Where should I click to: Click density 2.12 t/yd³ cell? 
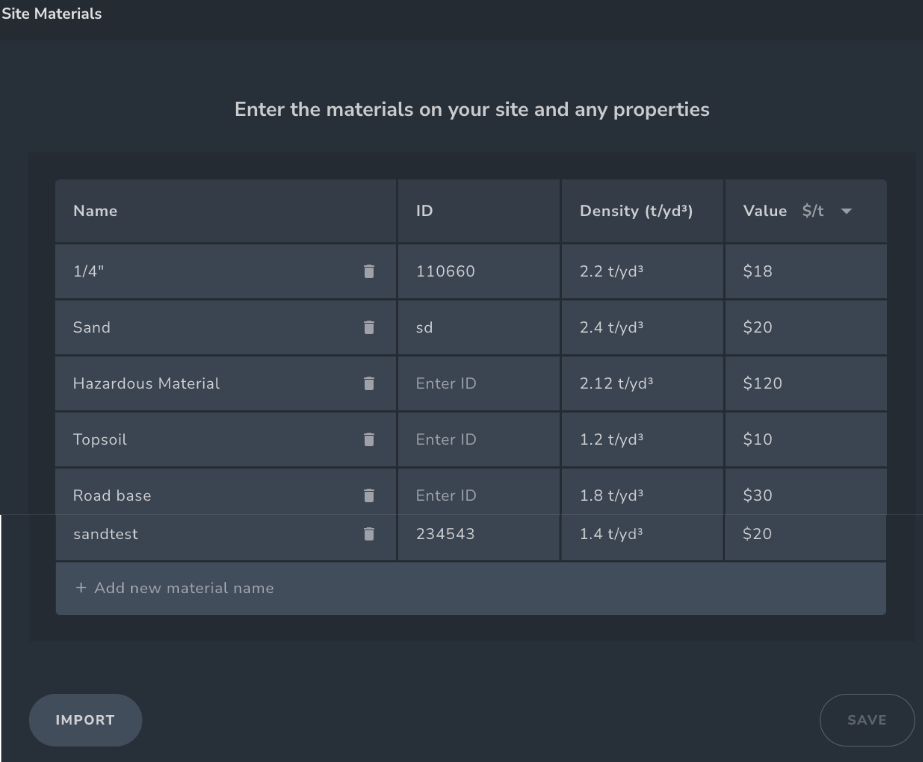[x=642, y=383]
